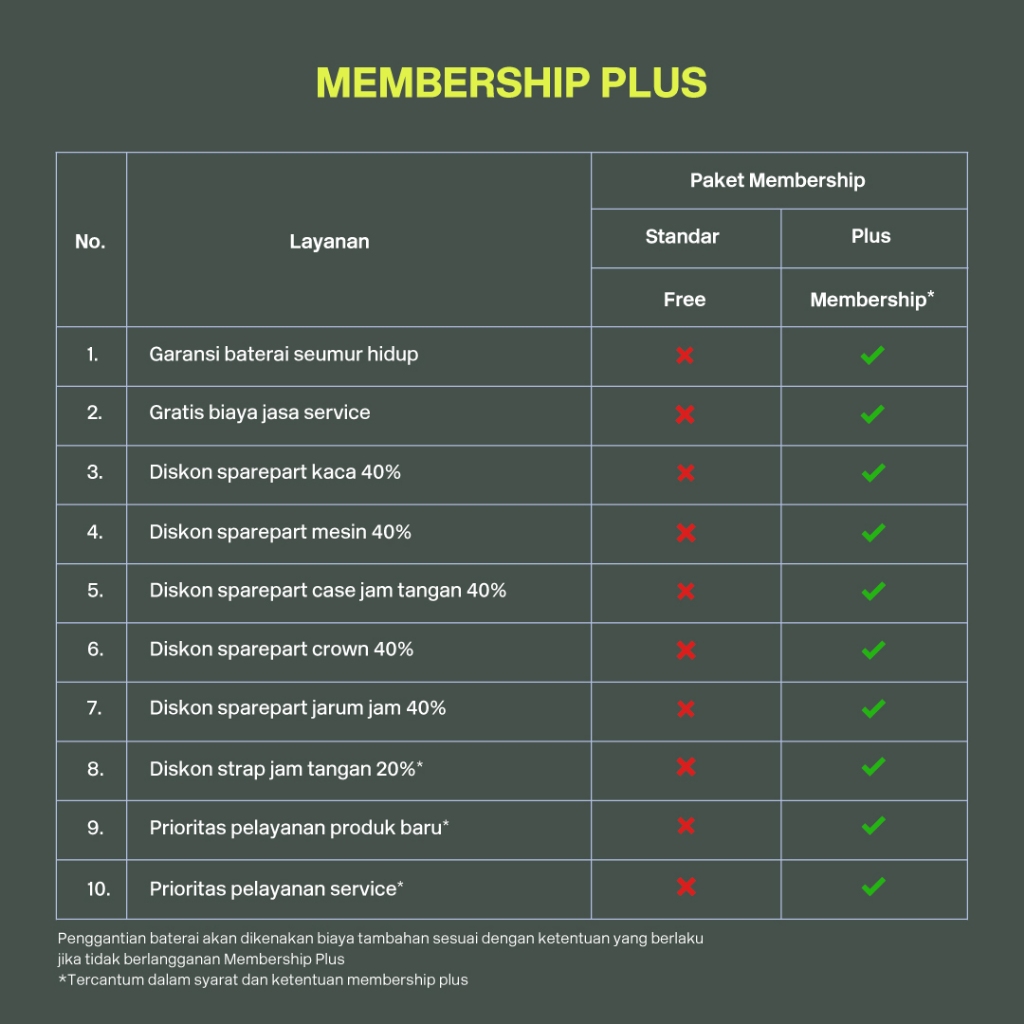The height and width of the screenshot is (1024, 1024).
Task: Click the green check for Diskon sparepart mesin 40%
Action: (873, 532)
